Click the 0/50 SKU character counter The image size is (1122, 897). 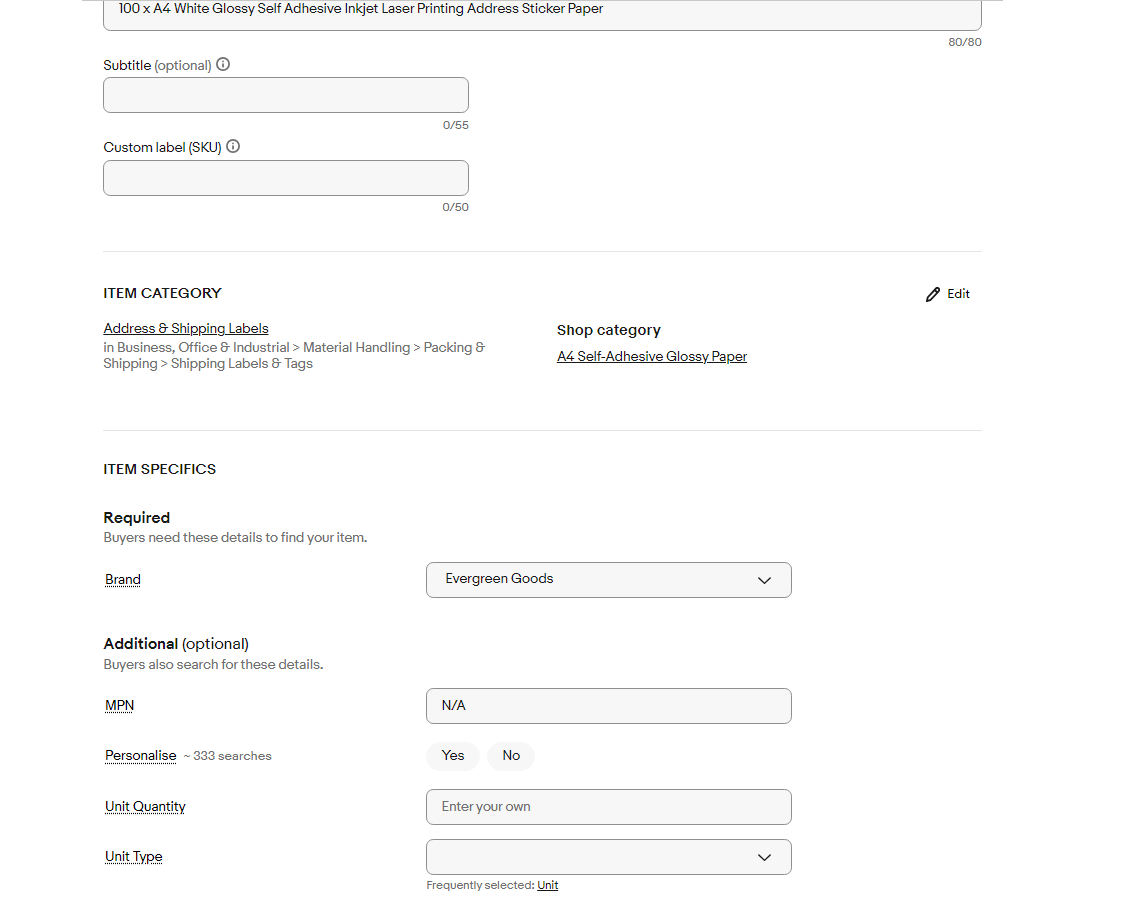[455, 207]
